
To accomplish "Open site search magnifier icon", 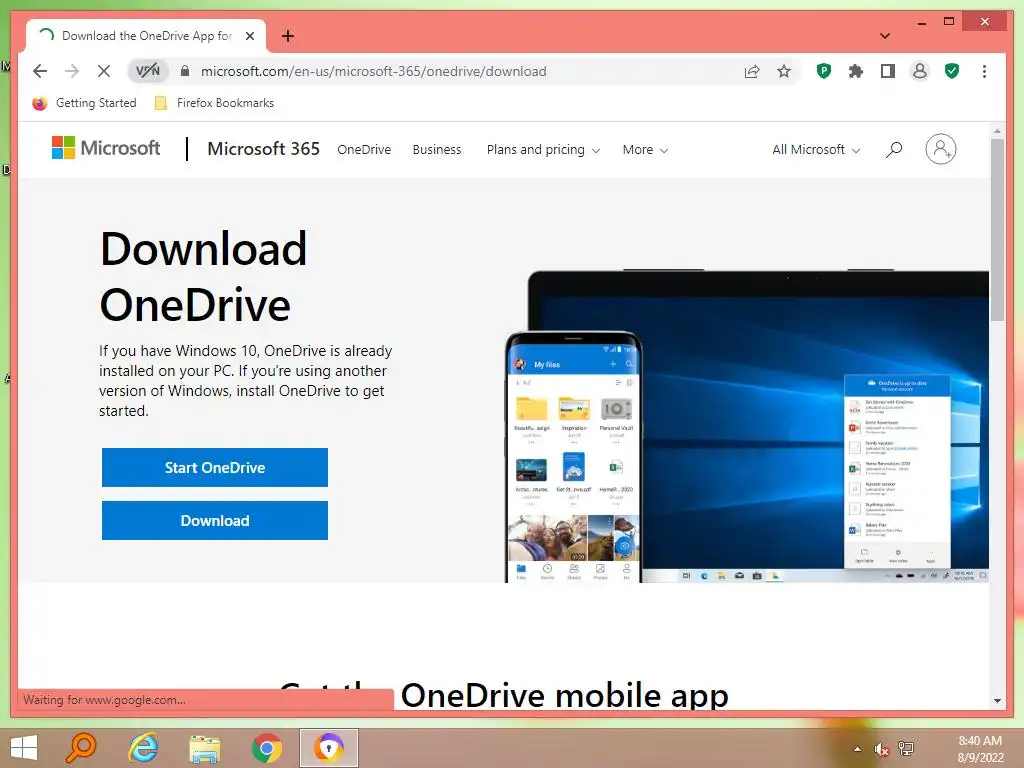I will [x=894, y=150].
